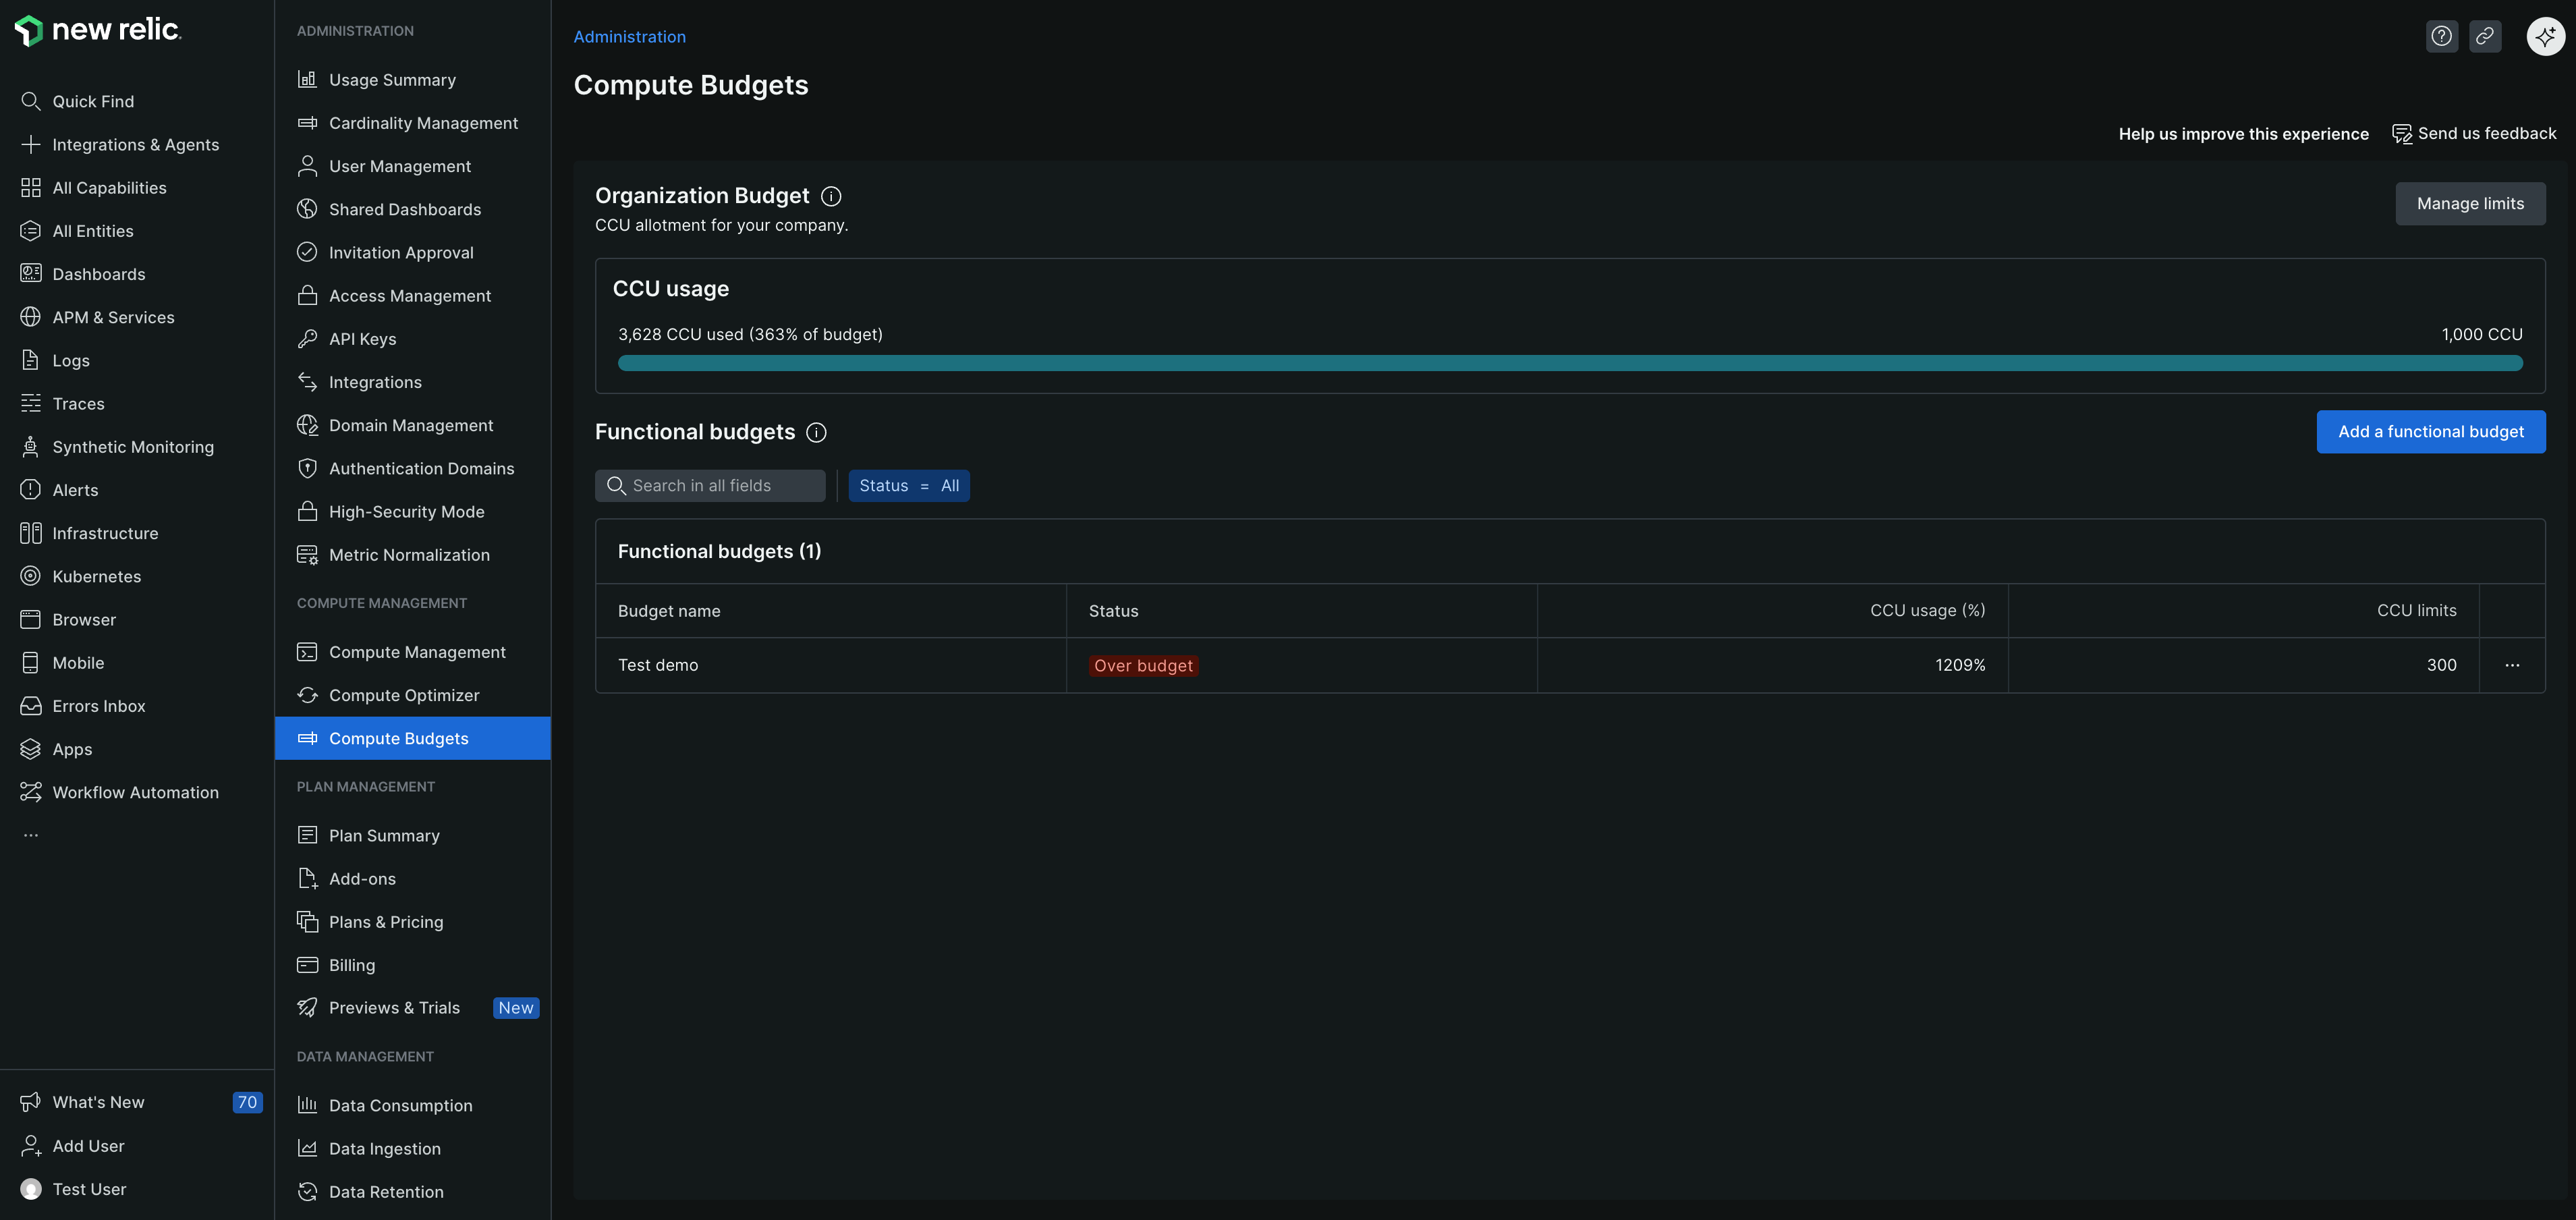Click the CCU usage progress bar

1569,364
